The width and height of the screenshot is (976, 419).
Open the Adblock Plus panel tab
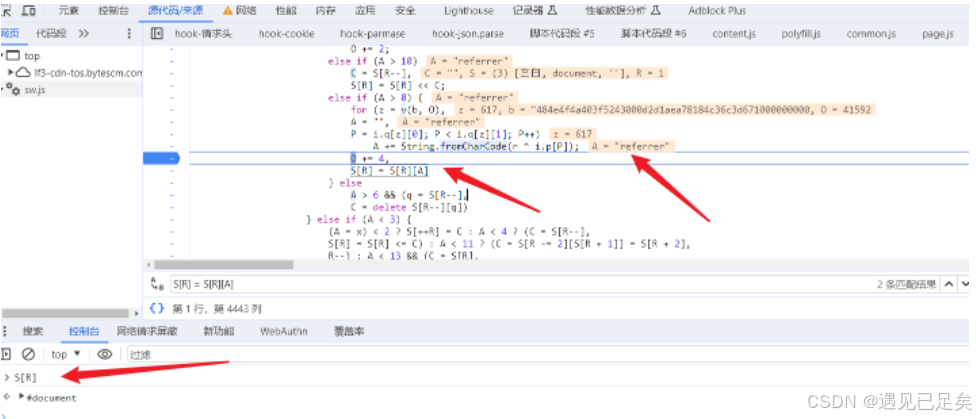[x=717, y=11]
